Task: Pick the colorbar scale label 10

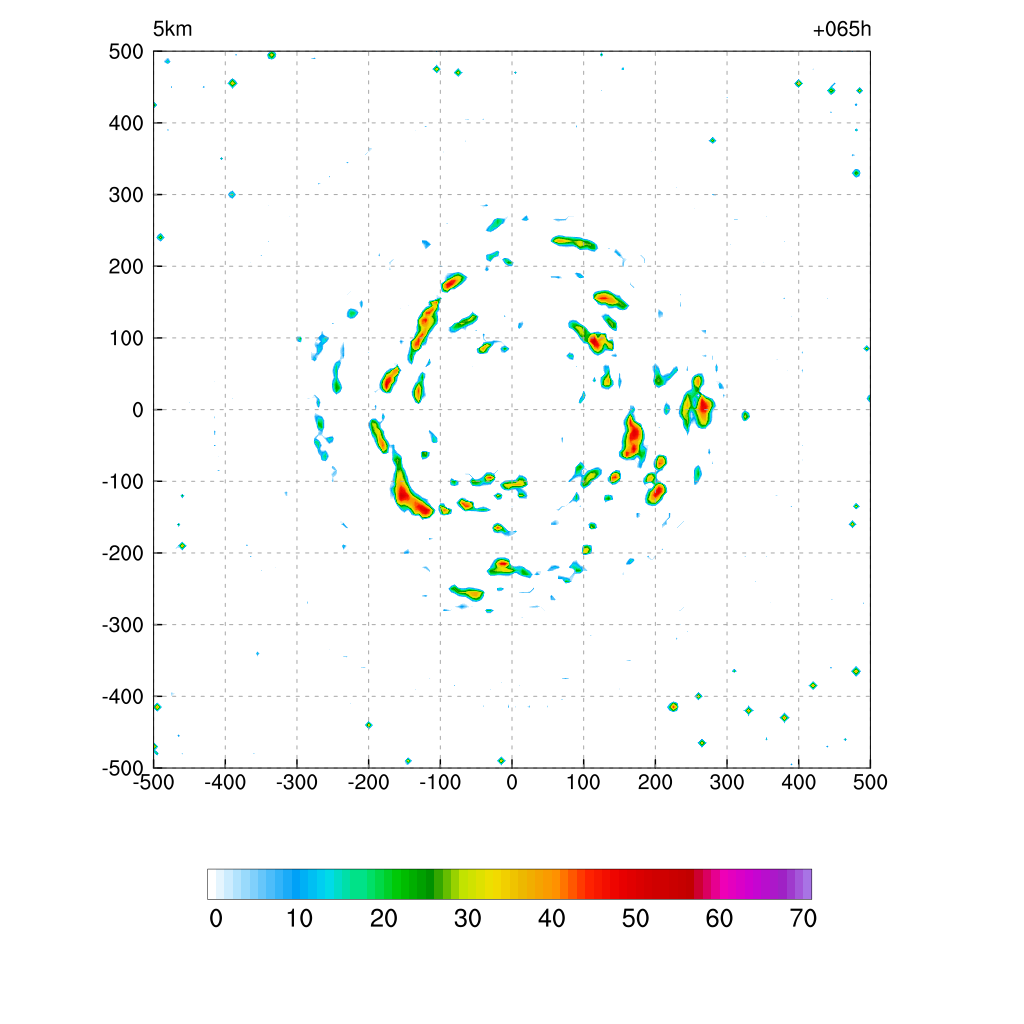Action: (x=300, y=919)
